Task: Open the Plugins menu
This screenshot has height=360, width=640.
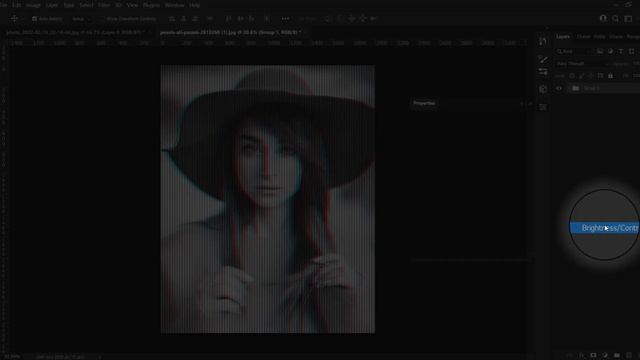Action: pos(151,5)
